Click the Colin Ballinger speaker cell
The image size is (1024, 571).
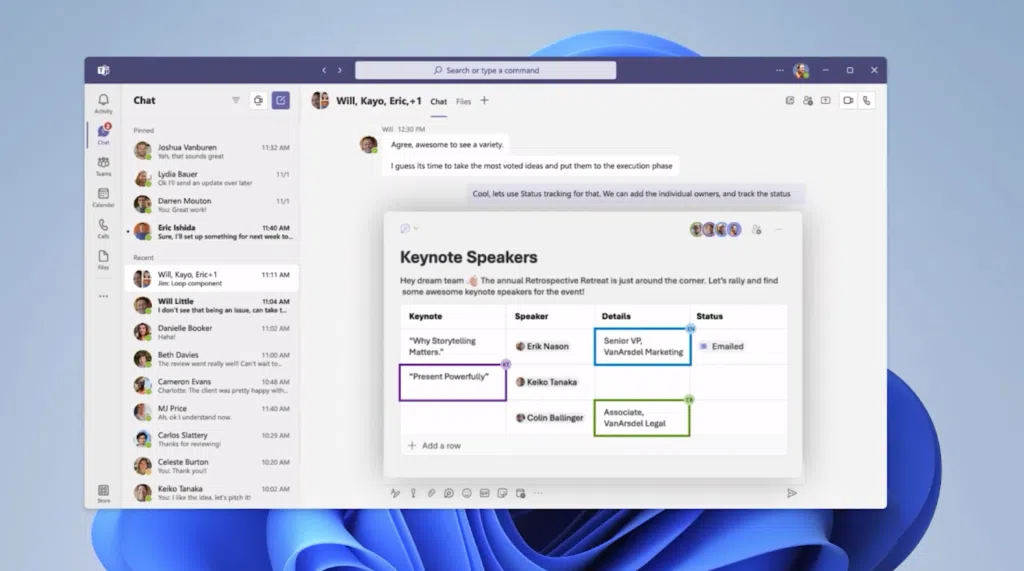pos(550,417)
